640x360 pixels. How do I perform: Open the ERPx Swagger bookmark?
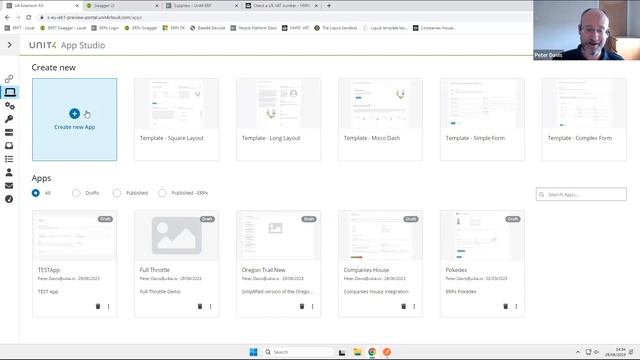click(x=141, y=28)
